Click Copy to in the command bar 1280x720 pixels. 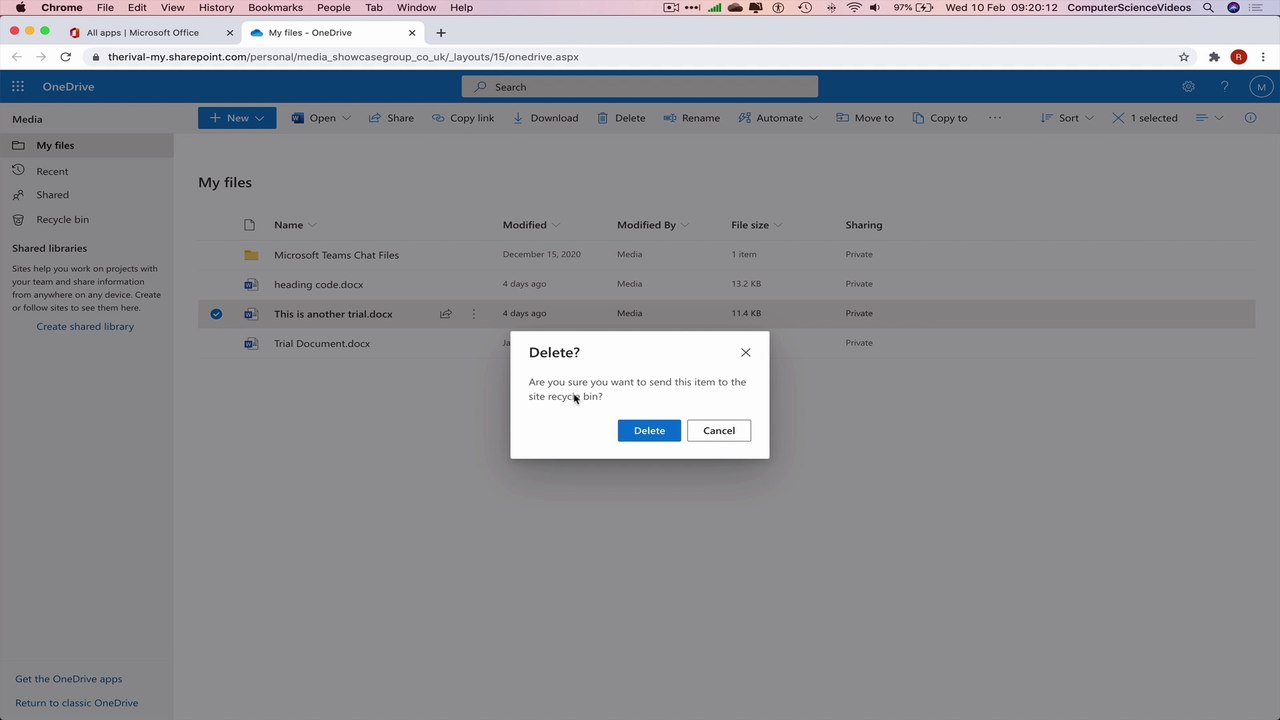[x=940, y=118]
